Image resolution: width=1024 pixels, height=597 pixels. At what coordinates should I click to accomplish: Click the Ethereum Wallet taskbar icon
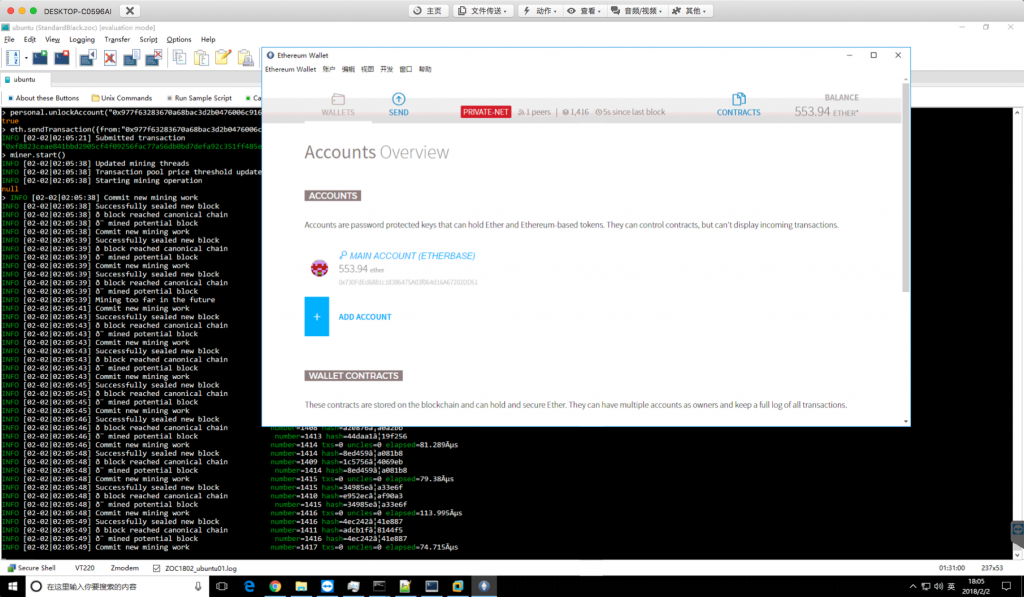coord(484,587)
